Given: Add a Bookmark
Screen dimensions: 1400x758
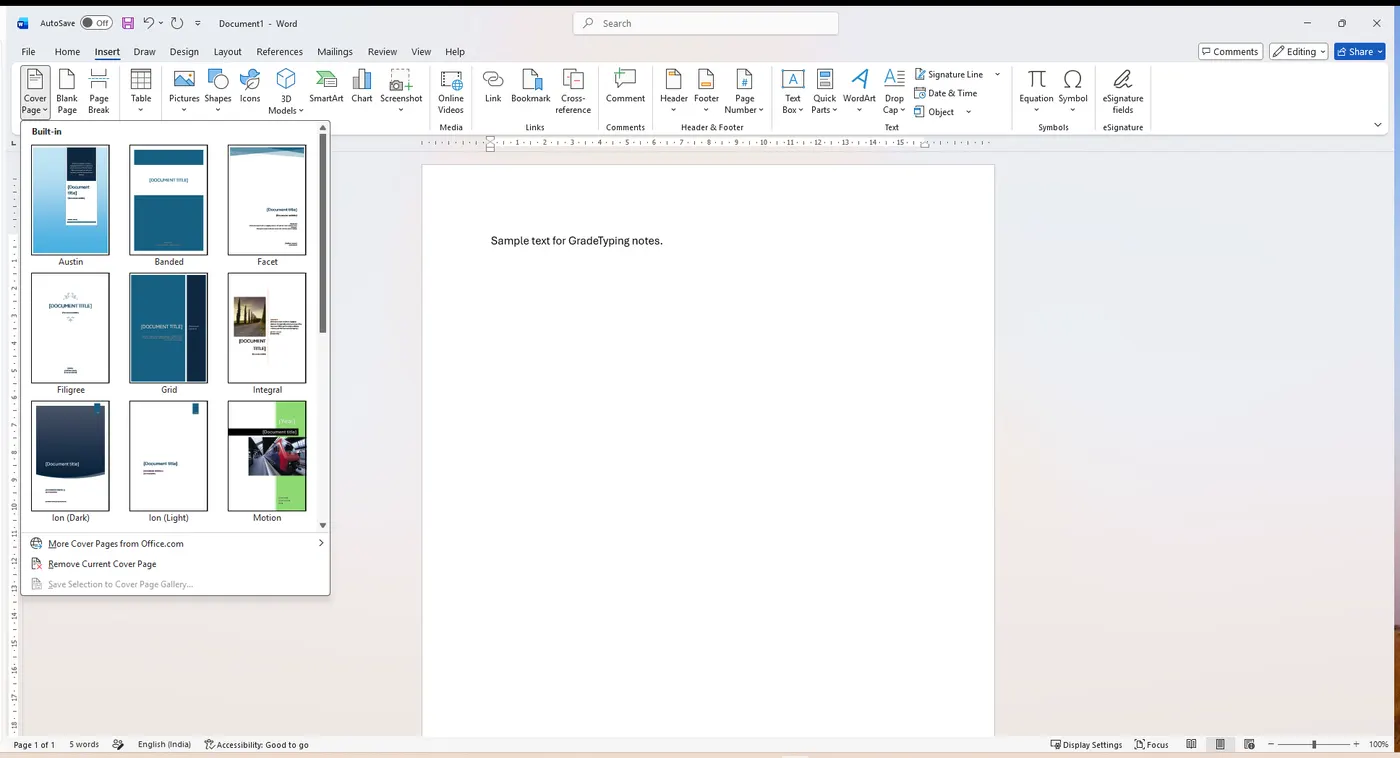Looking at the screenshot, I should (x=531, y=87).
